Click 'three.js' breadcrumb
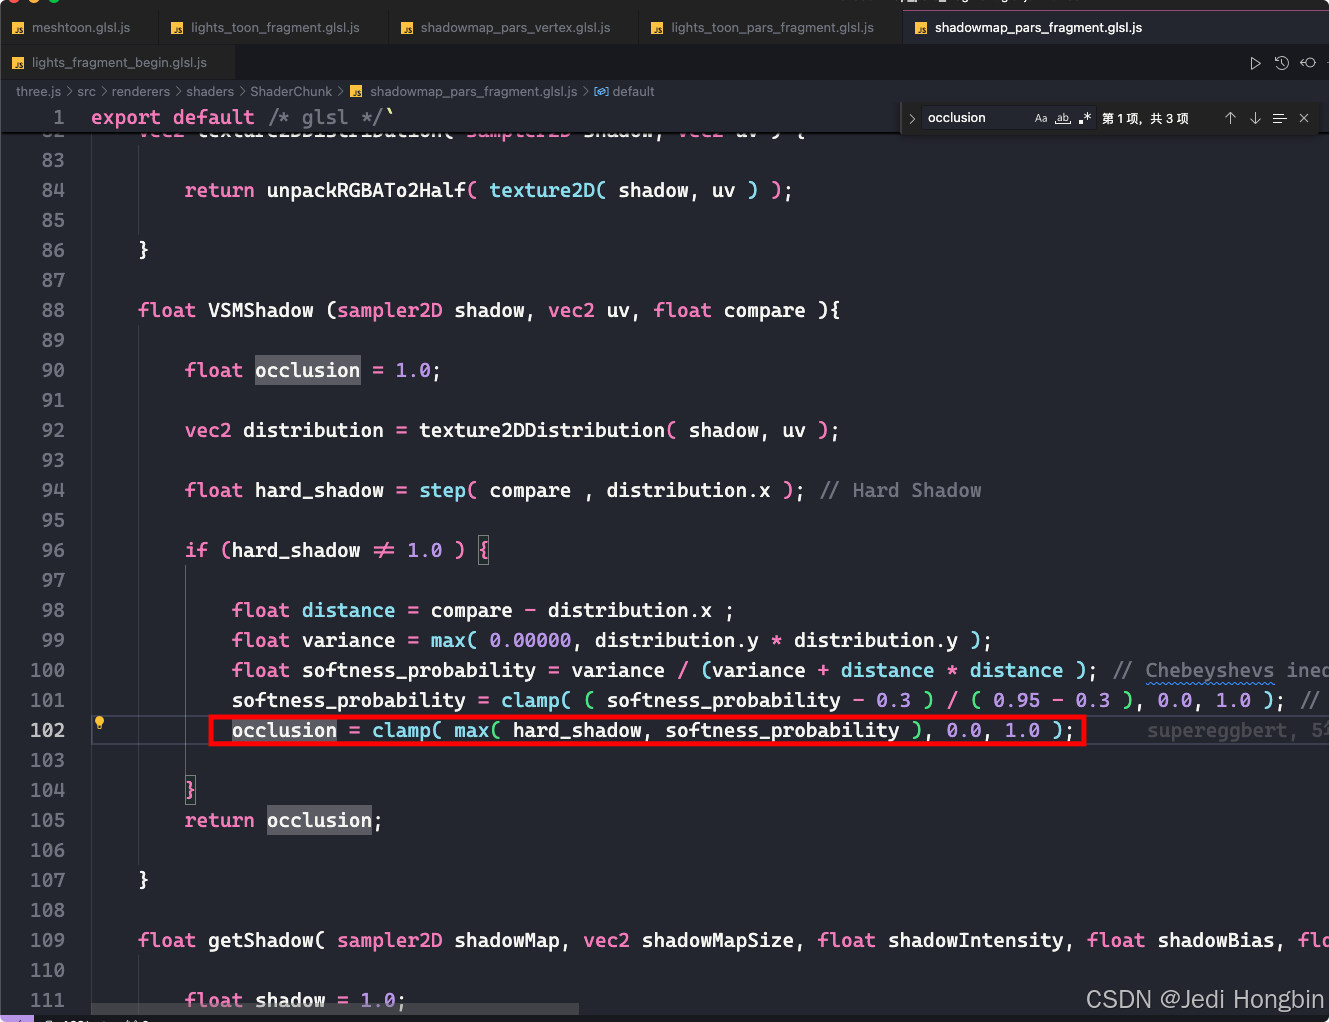This screenshot has width=1329, height=1022. [38, 91]
